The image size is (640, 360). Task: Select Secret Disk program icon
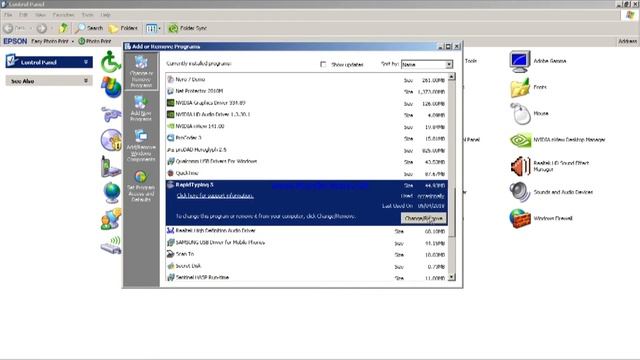coord(171,266)
